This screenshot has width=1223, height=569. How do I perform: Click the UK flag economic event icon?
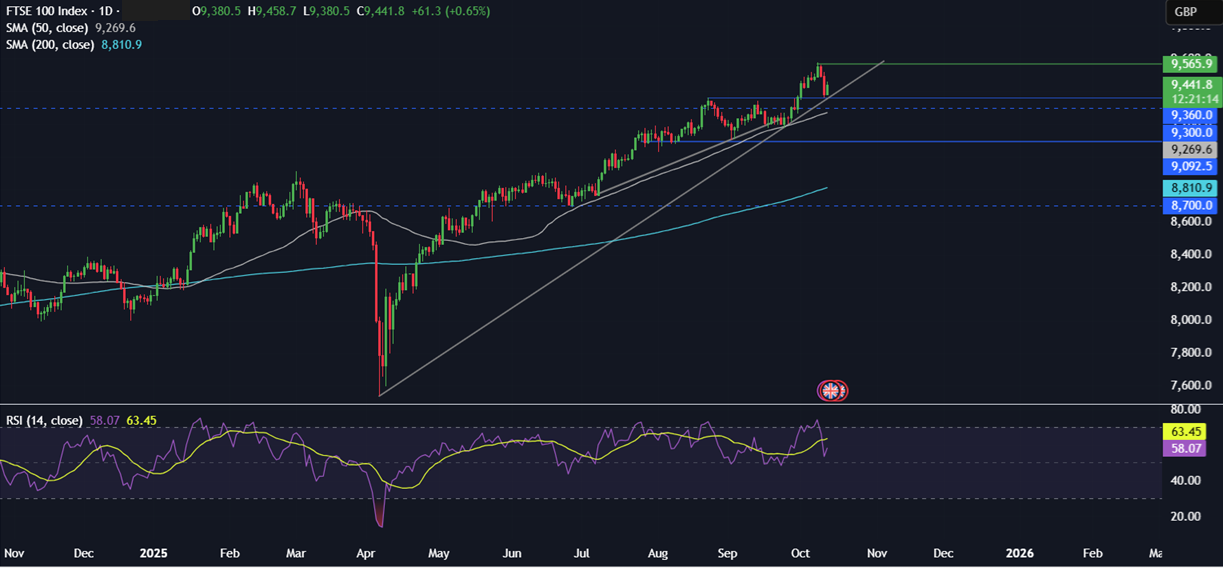833,390
